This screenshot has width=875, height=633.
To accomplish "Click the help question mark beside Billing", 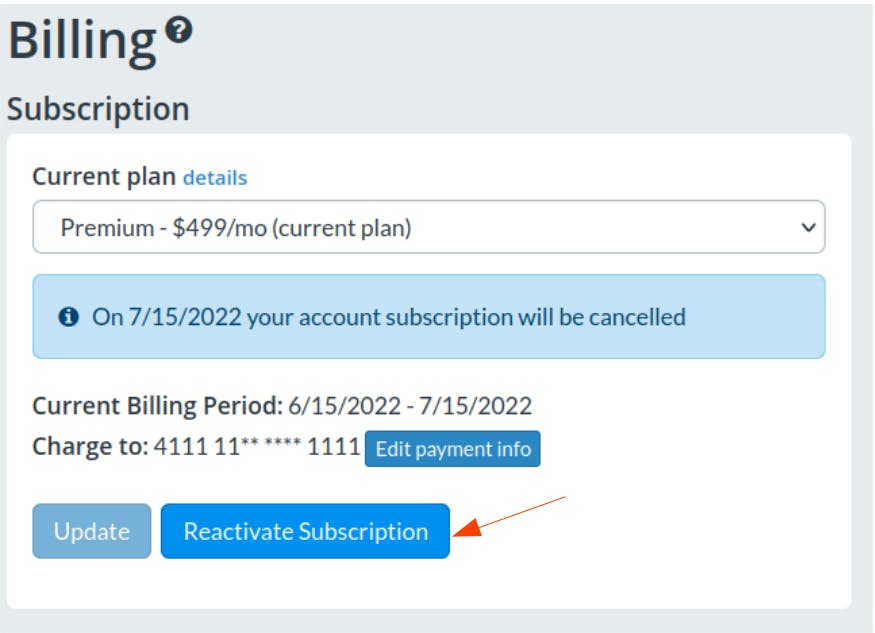I will (178, 31).
